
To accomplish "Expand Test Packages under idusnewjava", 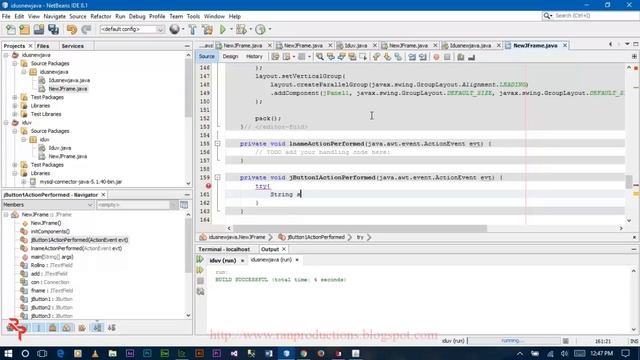I will [x=15, y=97].
